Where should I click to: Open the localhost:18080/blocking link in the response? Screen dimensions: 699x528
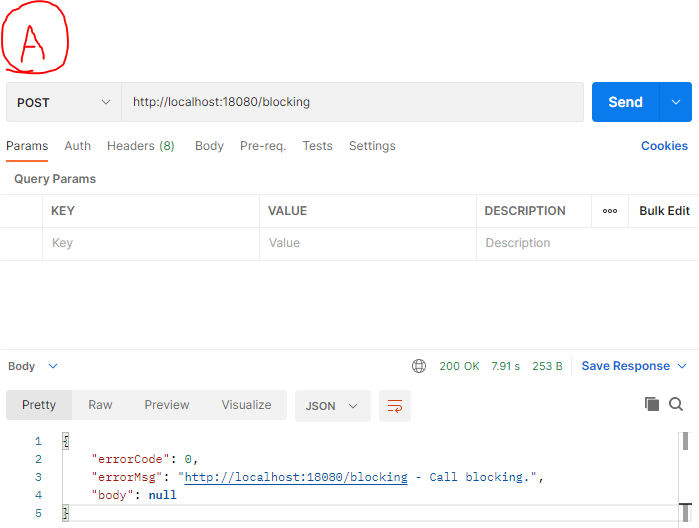tap(296, 477)
